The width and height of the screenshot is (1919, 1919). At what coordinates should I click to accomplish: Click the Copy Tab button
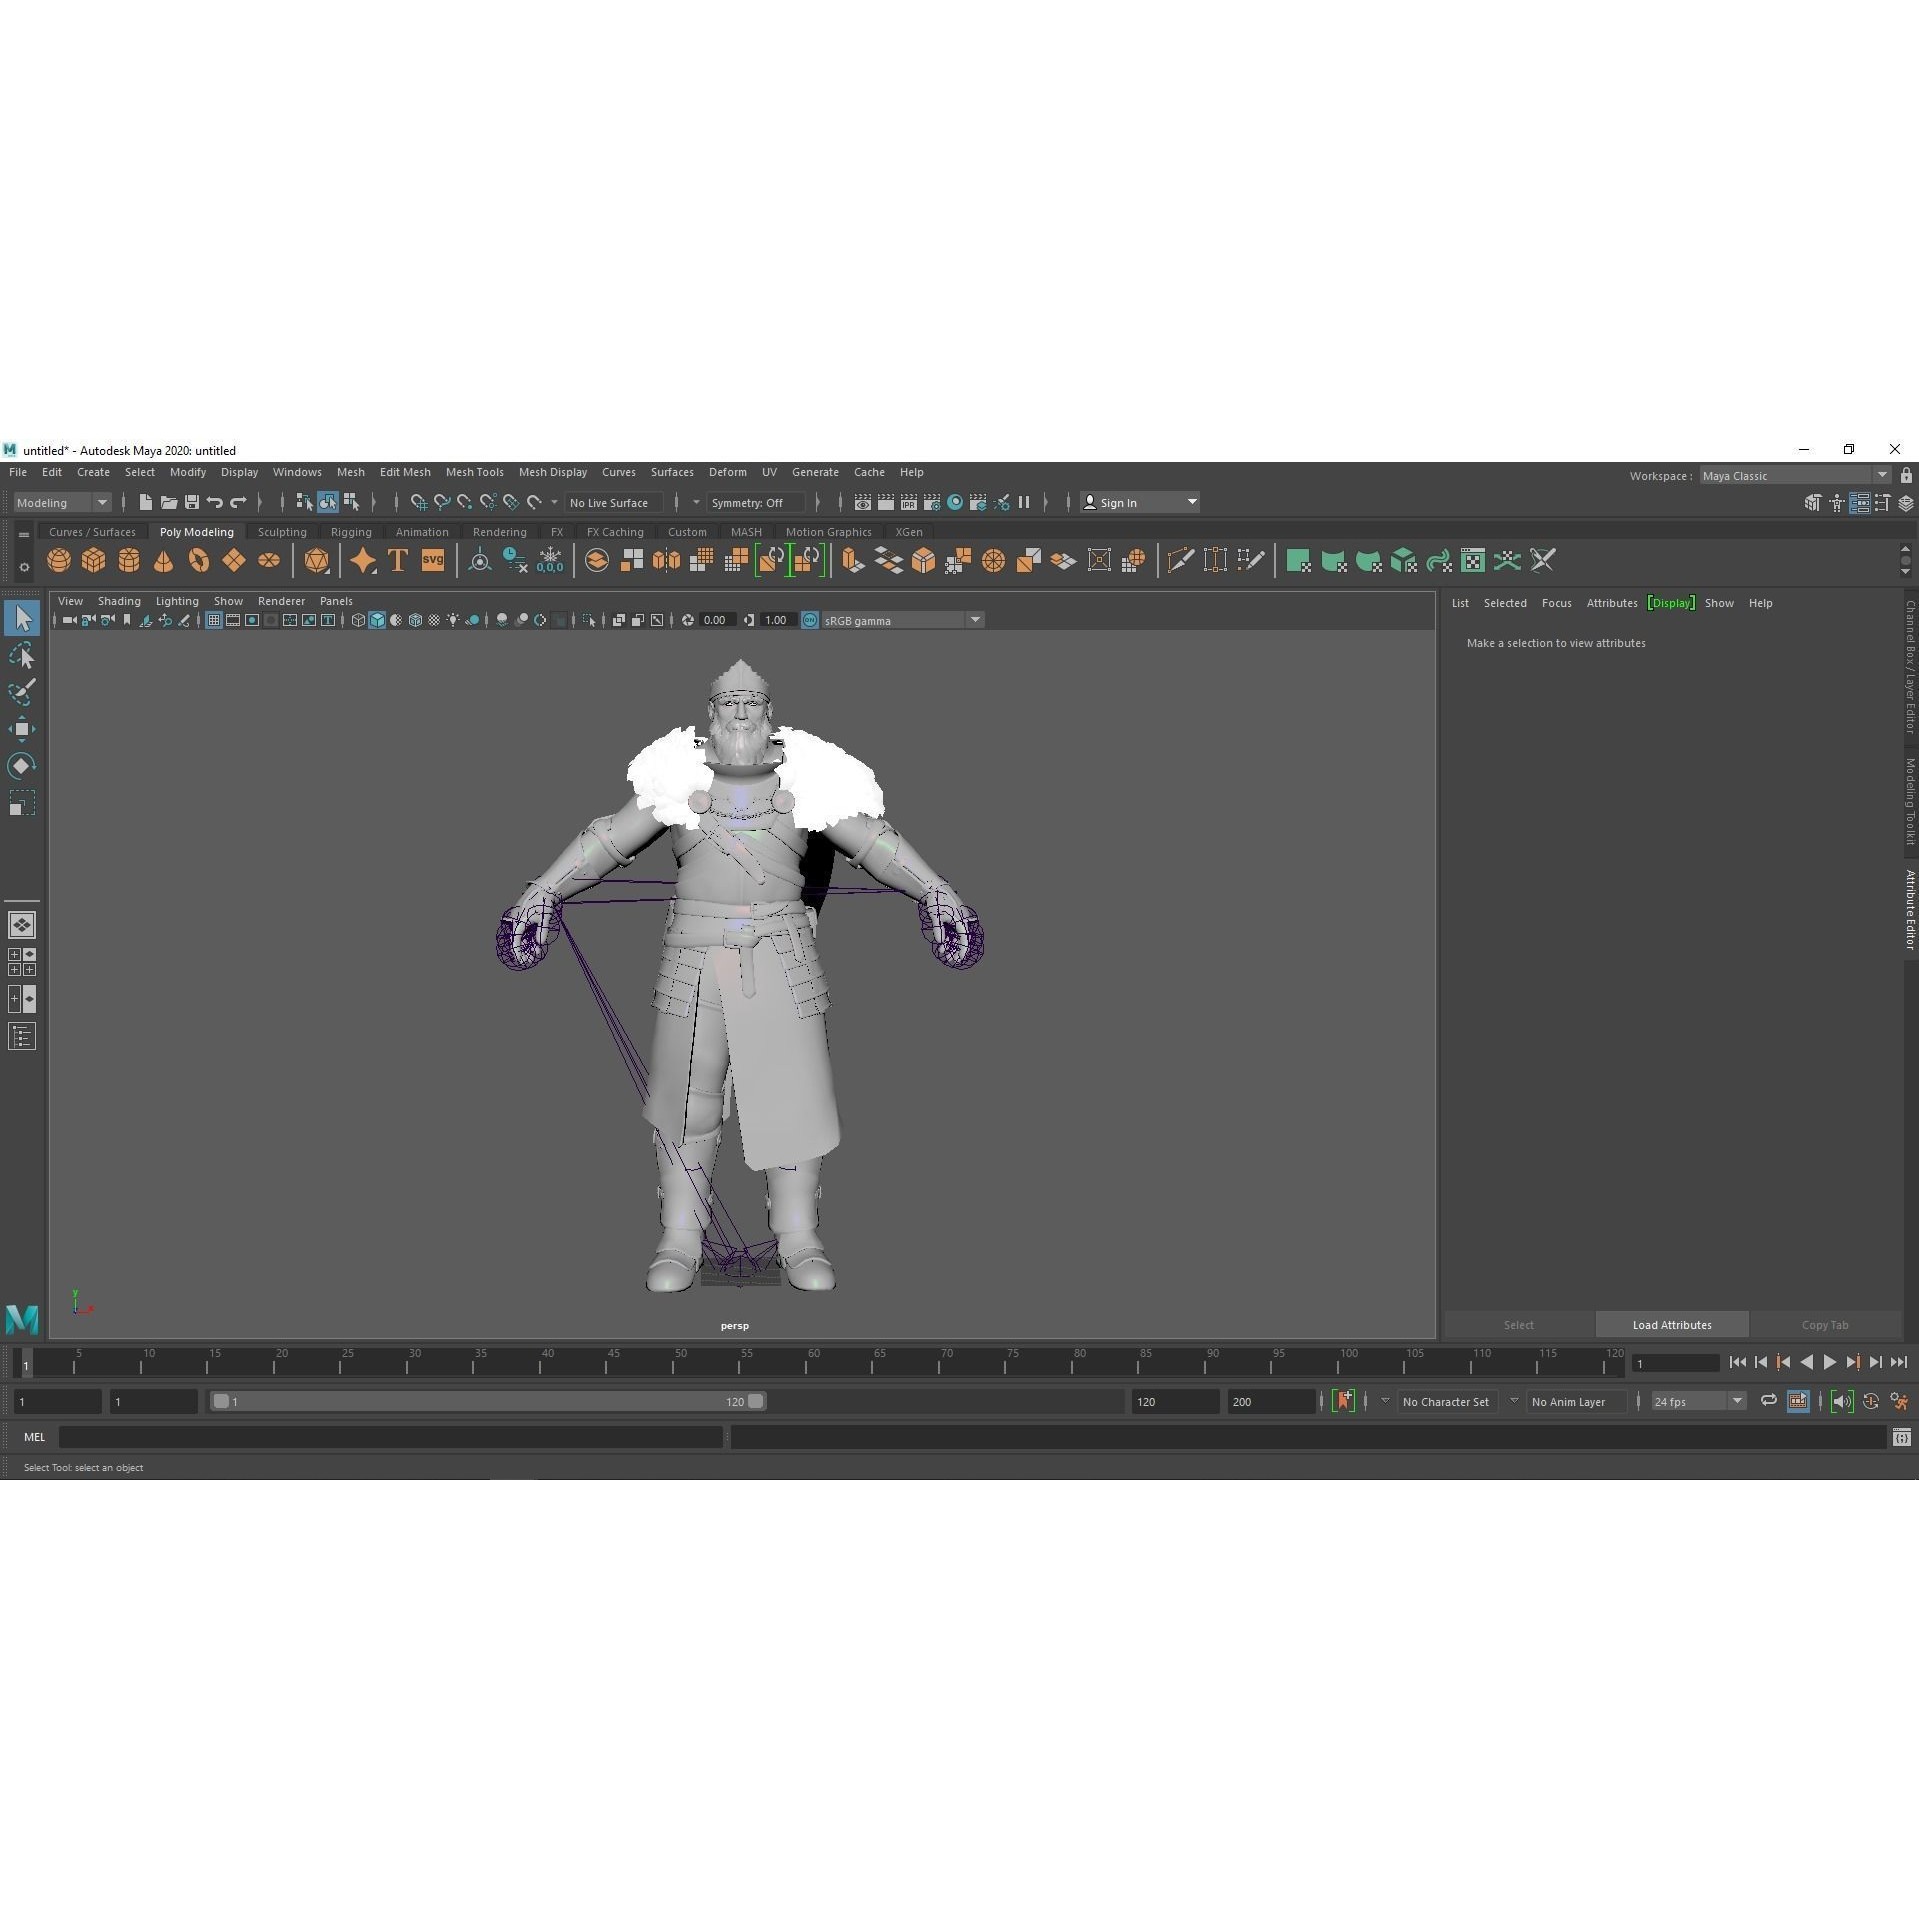point(1824,1324)
